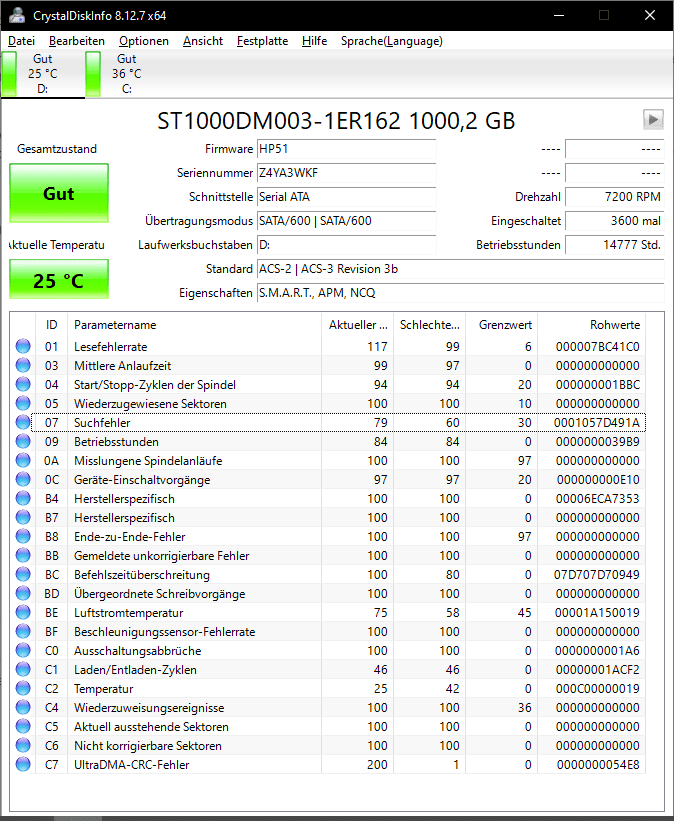This screenshot has width=674, height=821.
Task: Click status icon of Geräte-Einschaltvorgänge row
Action: pyautogui.click(x=23, y=479)
